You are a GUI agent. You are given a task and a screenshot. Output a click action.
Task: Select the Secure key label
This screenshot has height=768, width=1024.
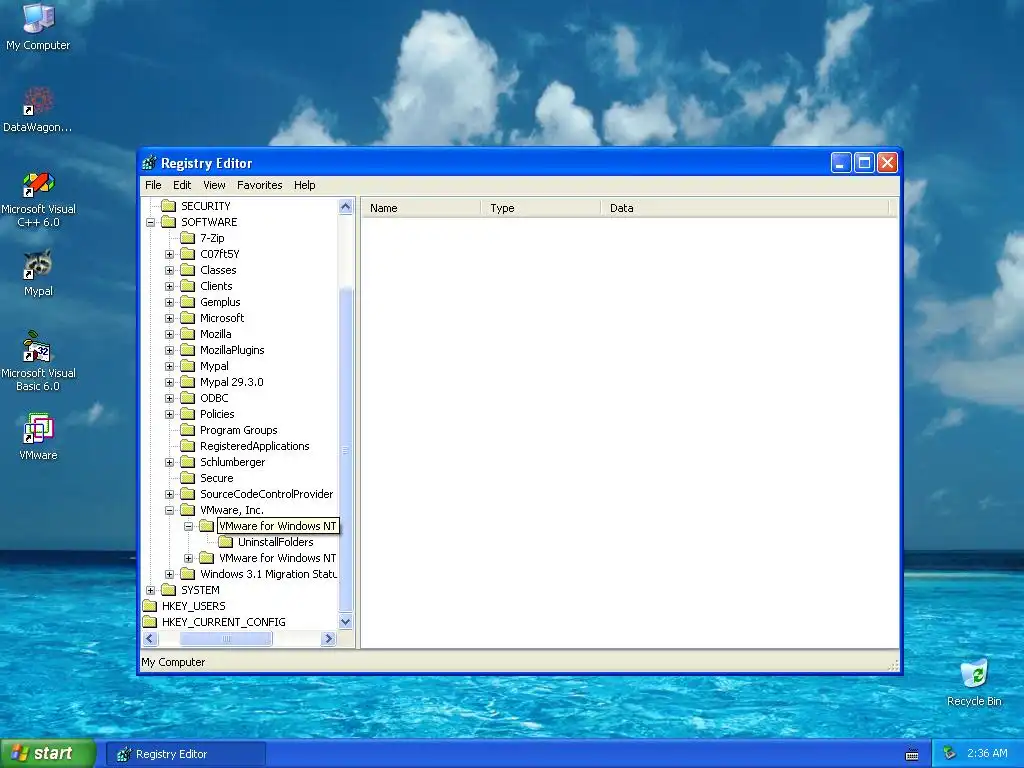[x=216, y=478]
